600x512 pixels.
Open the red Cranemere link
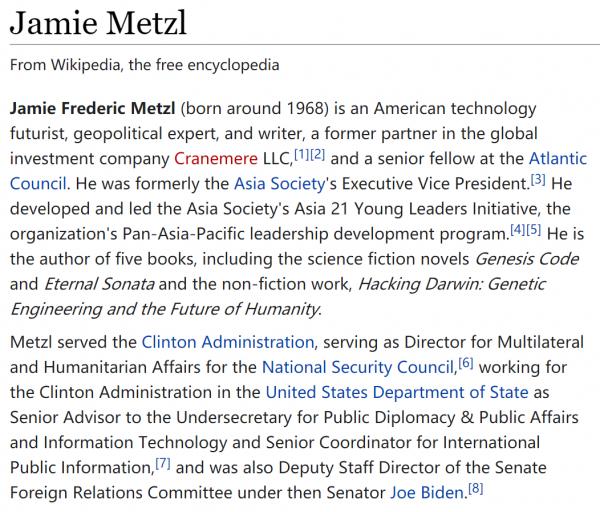[x=217, y=159]
